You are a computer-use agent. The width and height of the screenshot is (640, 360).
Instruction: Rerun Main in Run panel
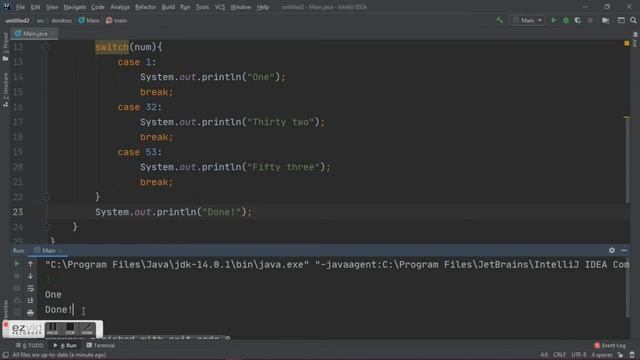tap(17, 264)
